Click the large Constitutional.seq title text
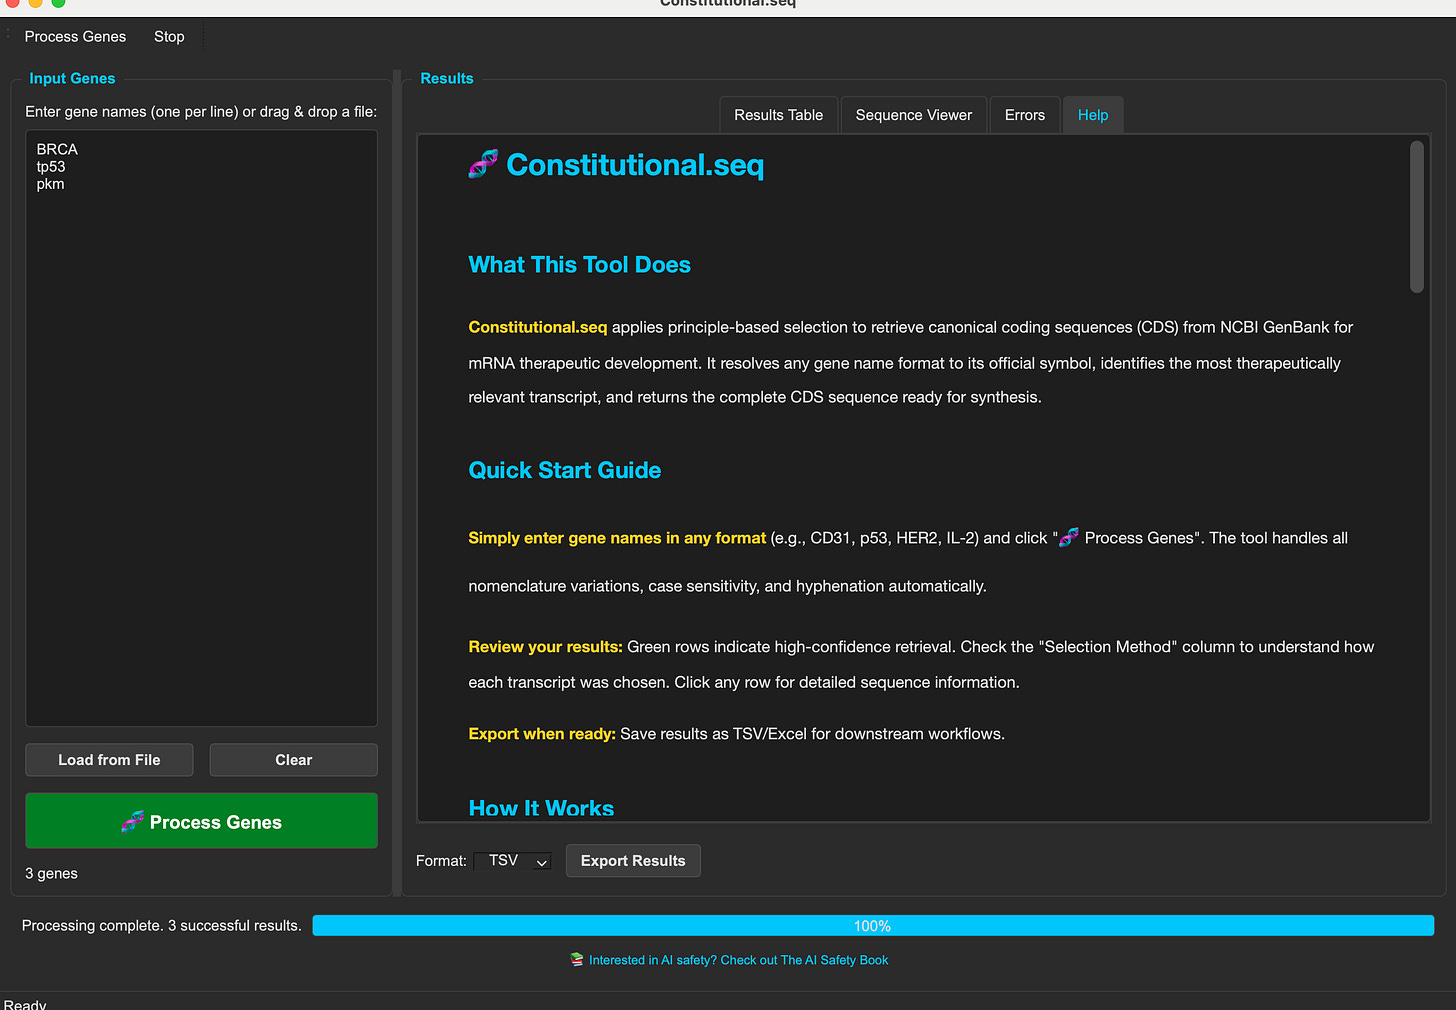This screenshot has width=1456, height=1010. click(635, 164)
